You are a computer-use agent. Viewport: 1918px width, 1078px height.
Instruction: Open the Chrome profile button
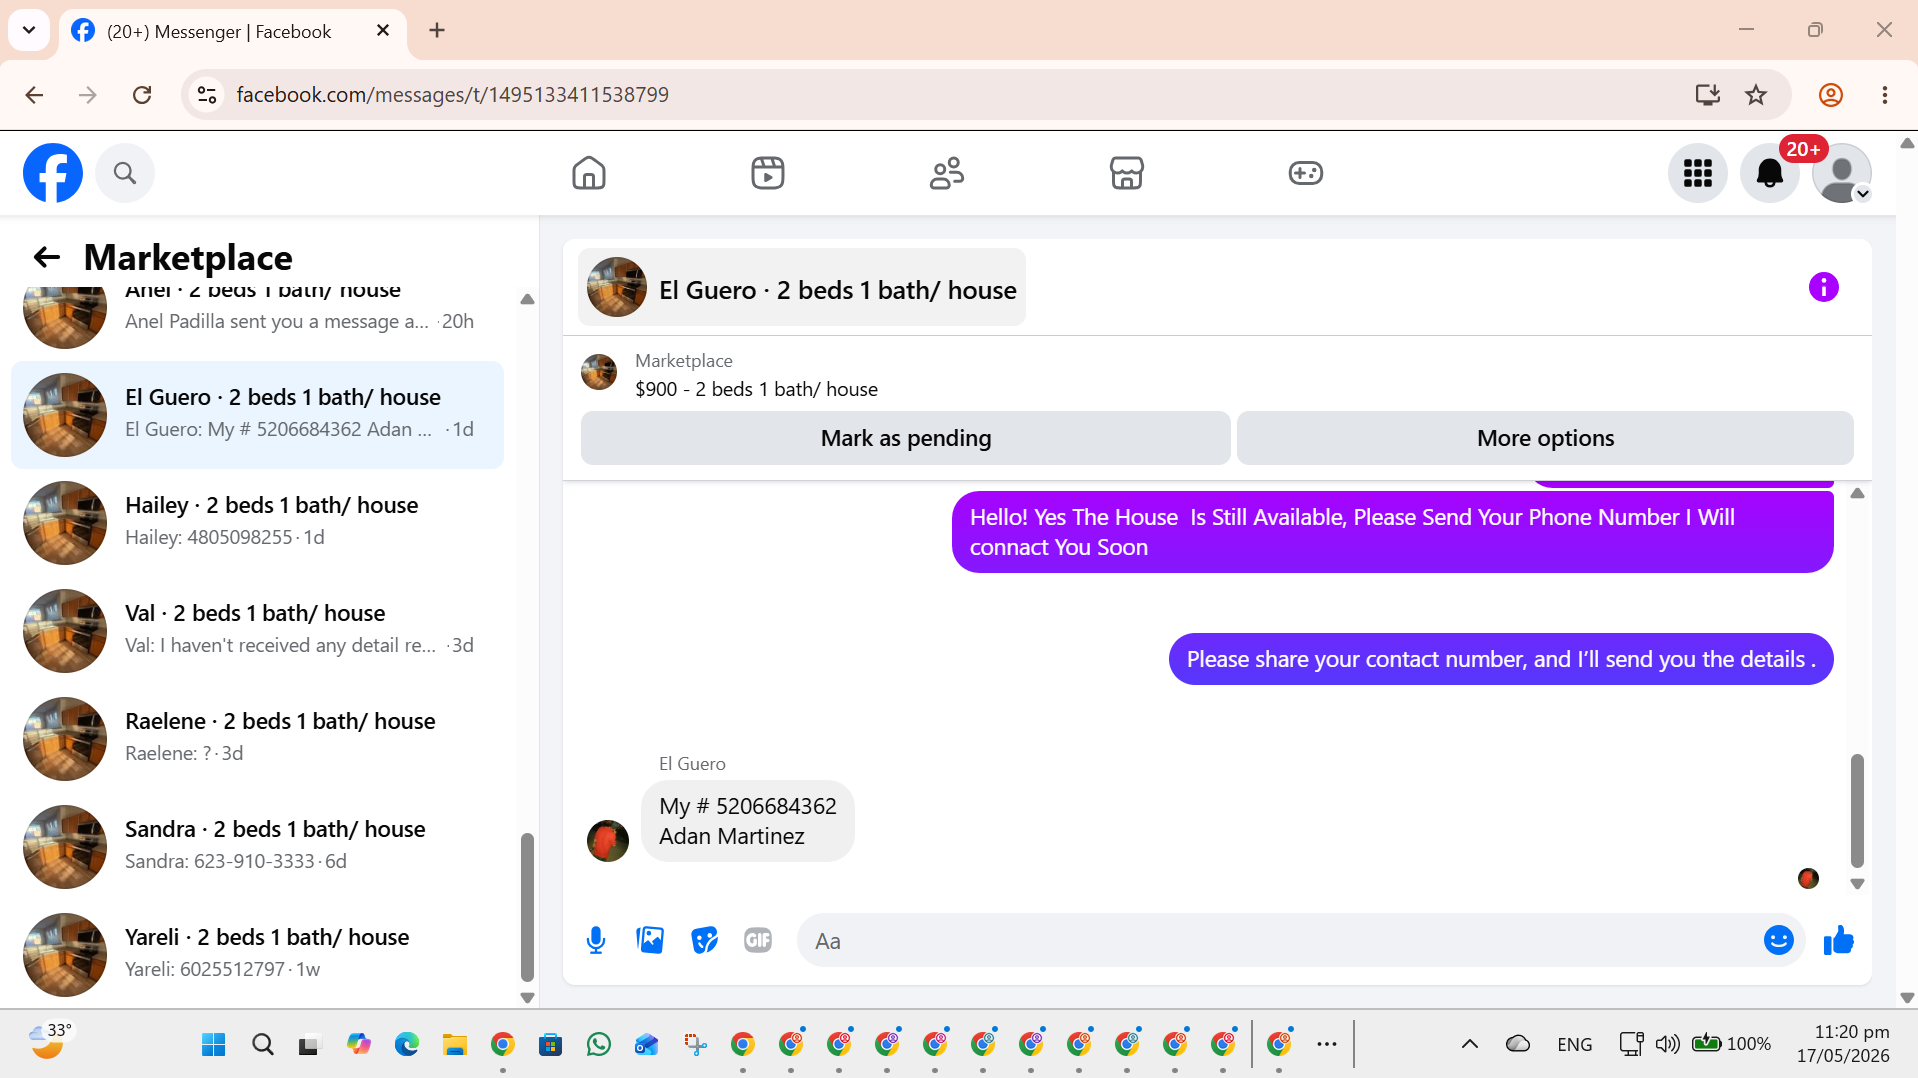(x=1831, y=95)
